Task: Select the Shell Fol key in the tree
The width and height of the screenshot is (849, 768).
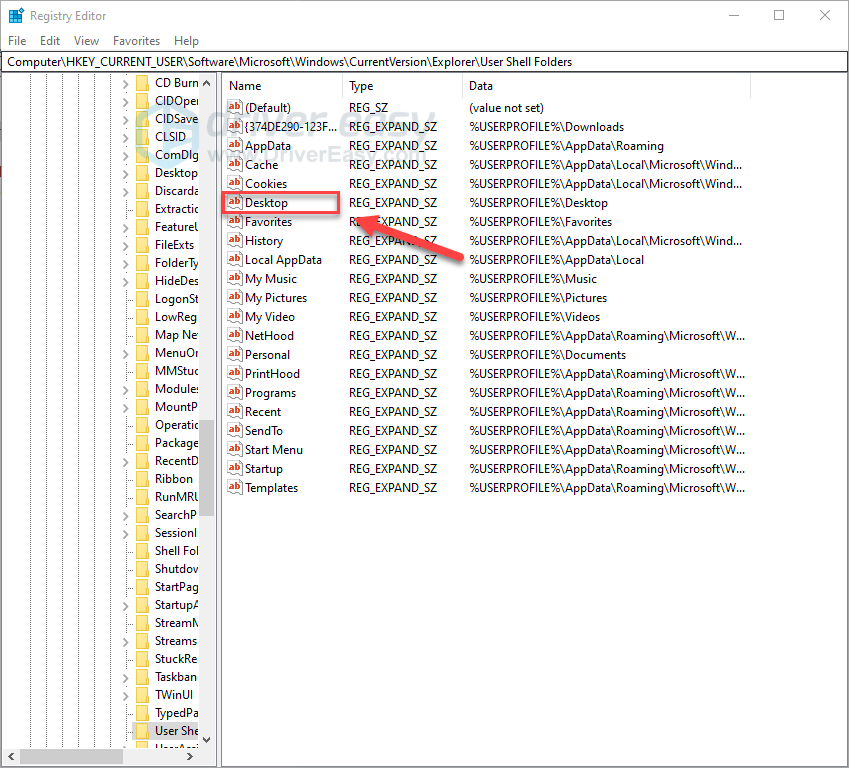Action: (x=177, y=551)
